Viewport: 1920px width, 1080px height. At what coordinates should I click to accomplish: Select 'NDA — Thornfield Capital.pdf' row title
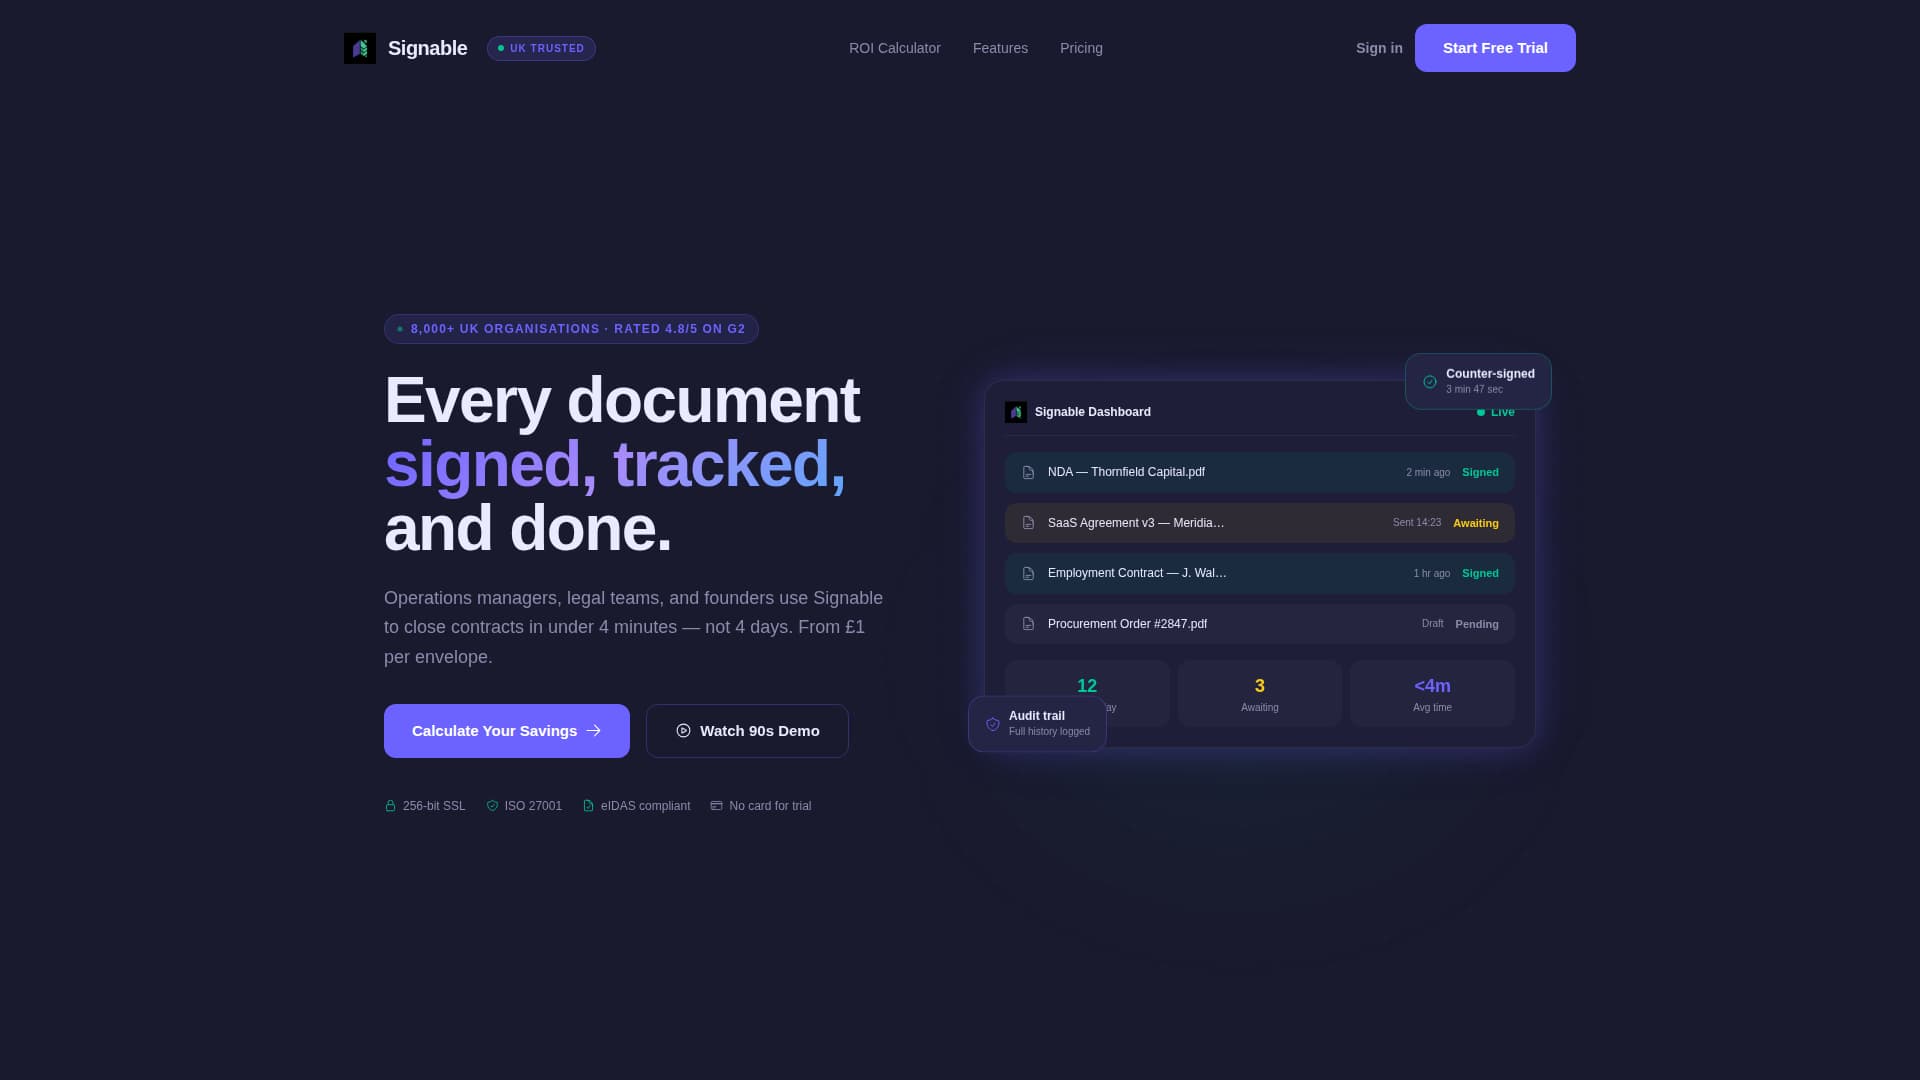tap(1126, 472)
